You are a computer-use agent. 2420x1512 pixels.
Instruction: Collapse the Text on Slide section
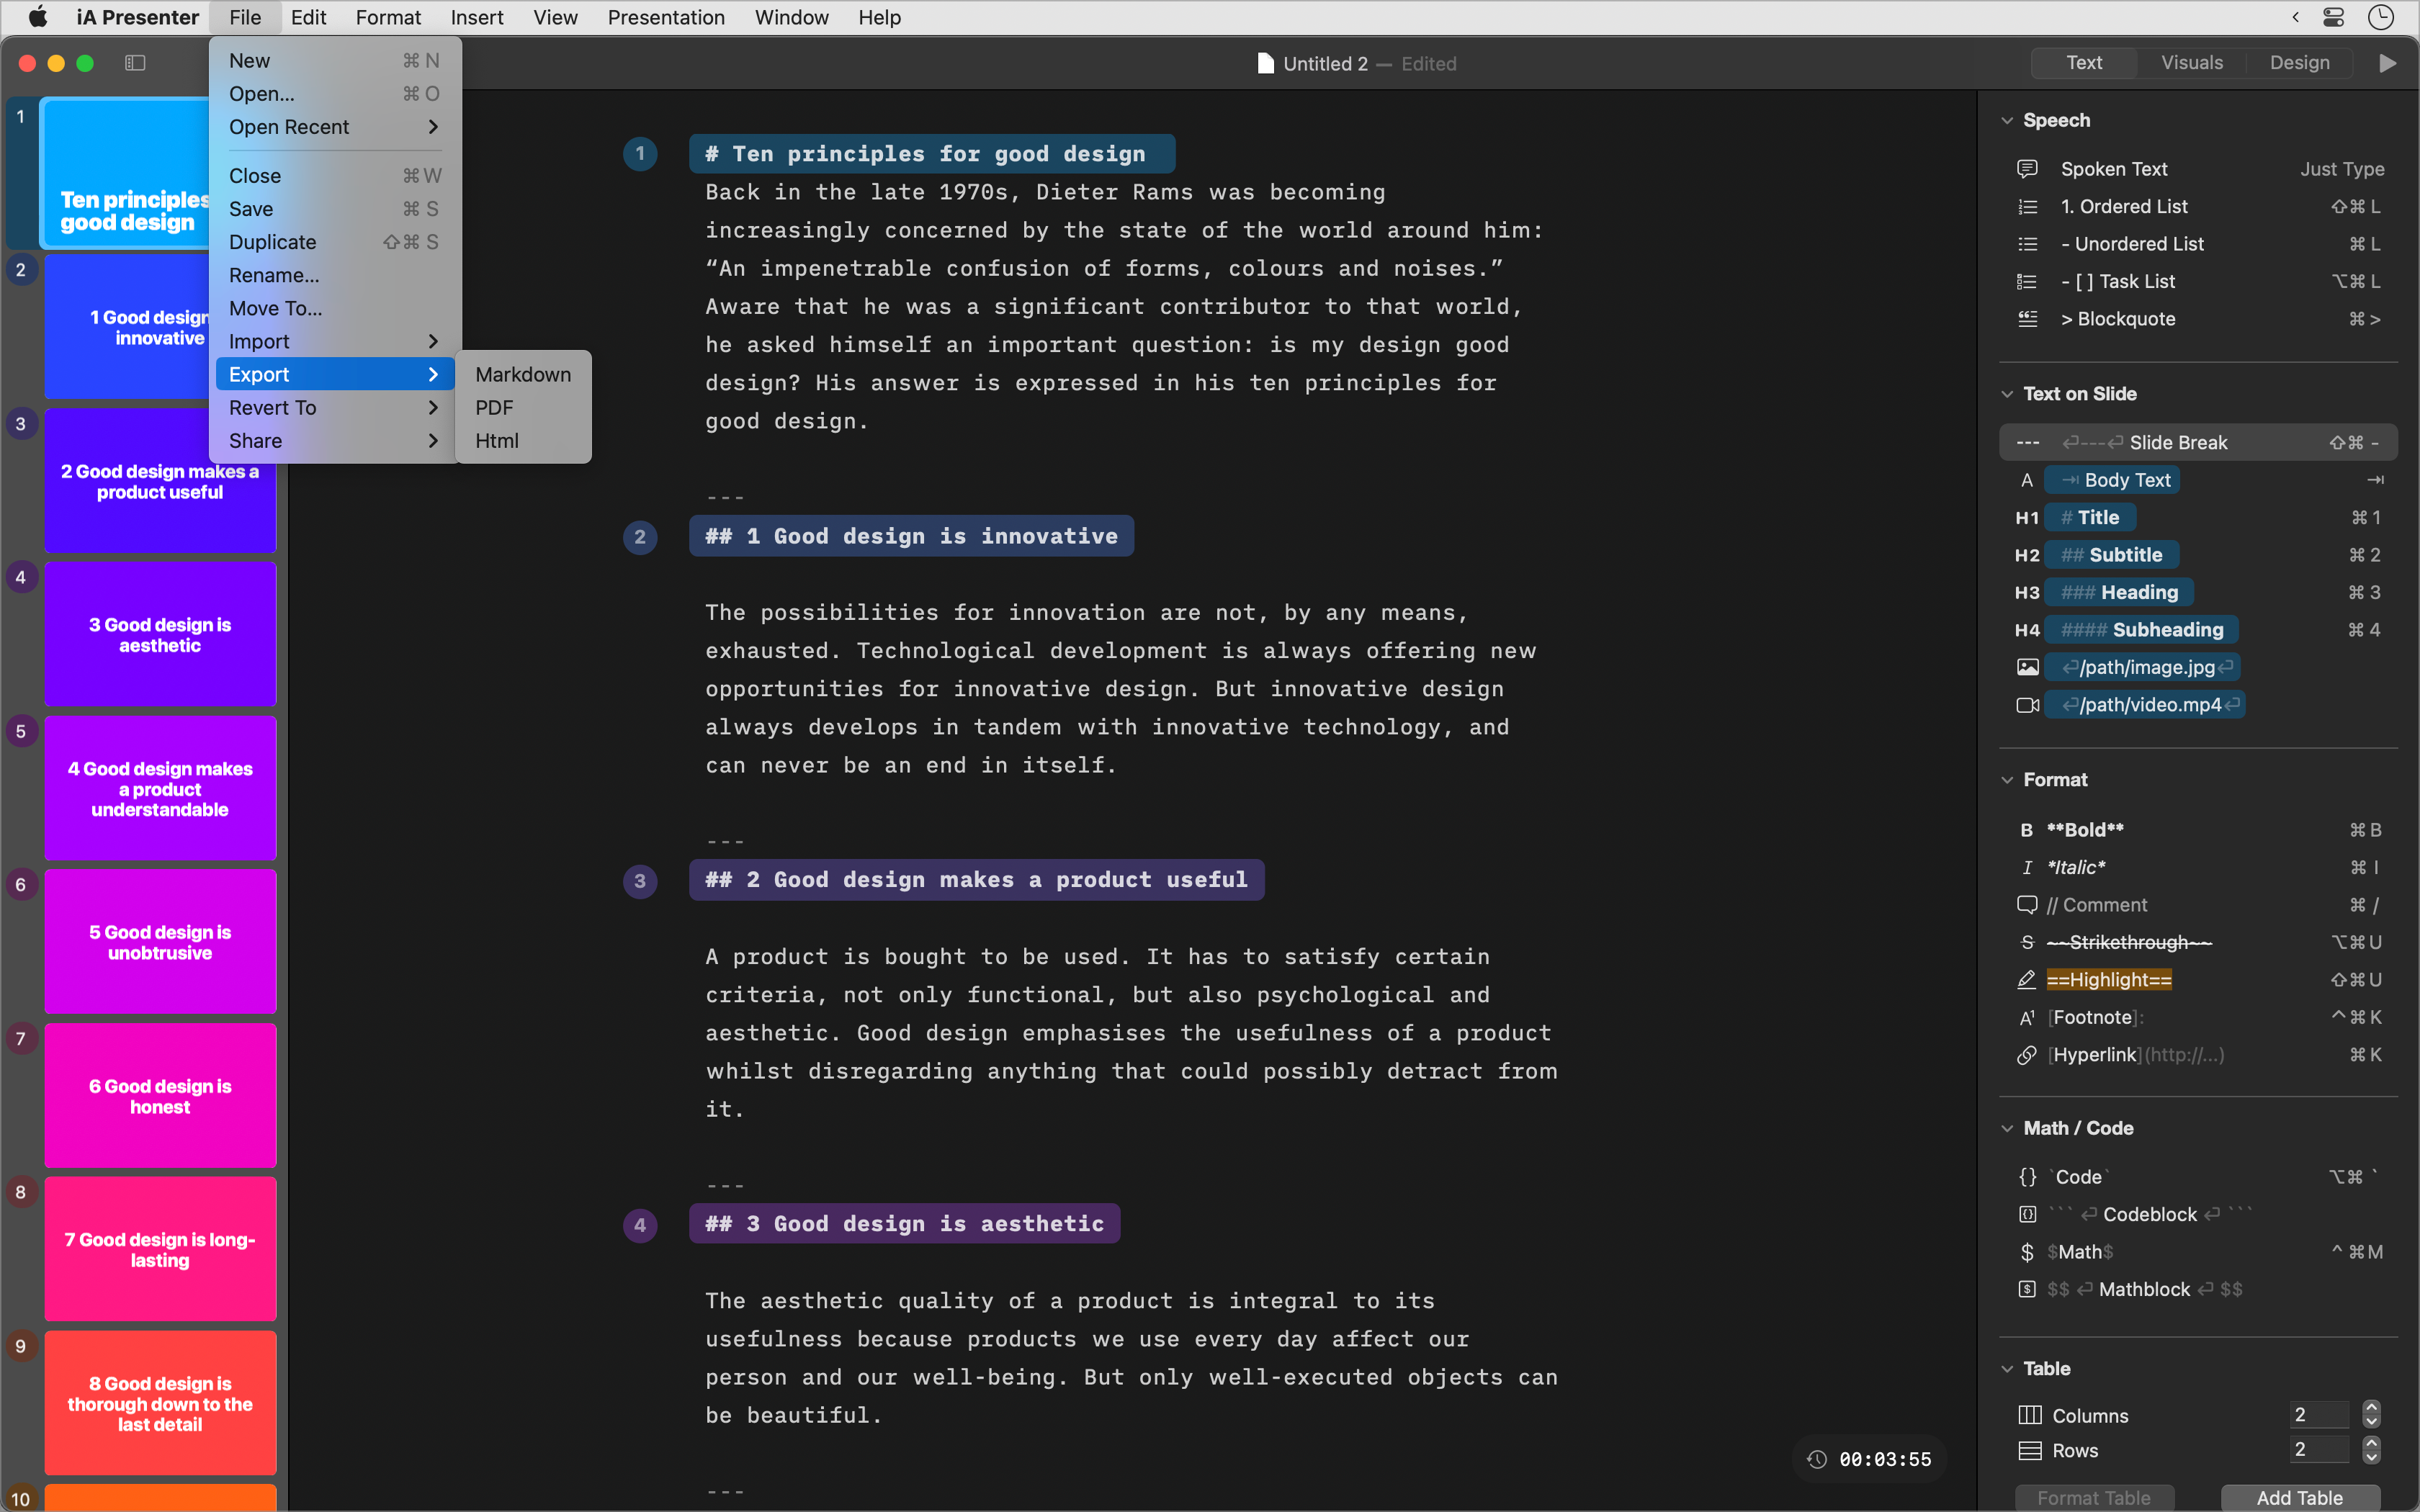point(2007,394)
